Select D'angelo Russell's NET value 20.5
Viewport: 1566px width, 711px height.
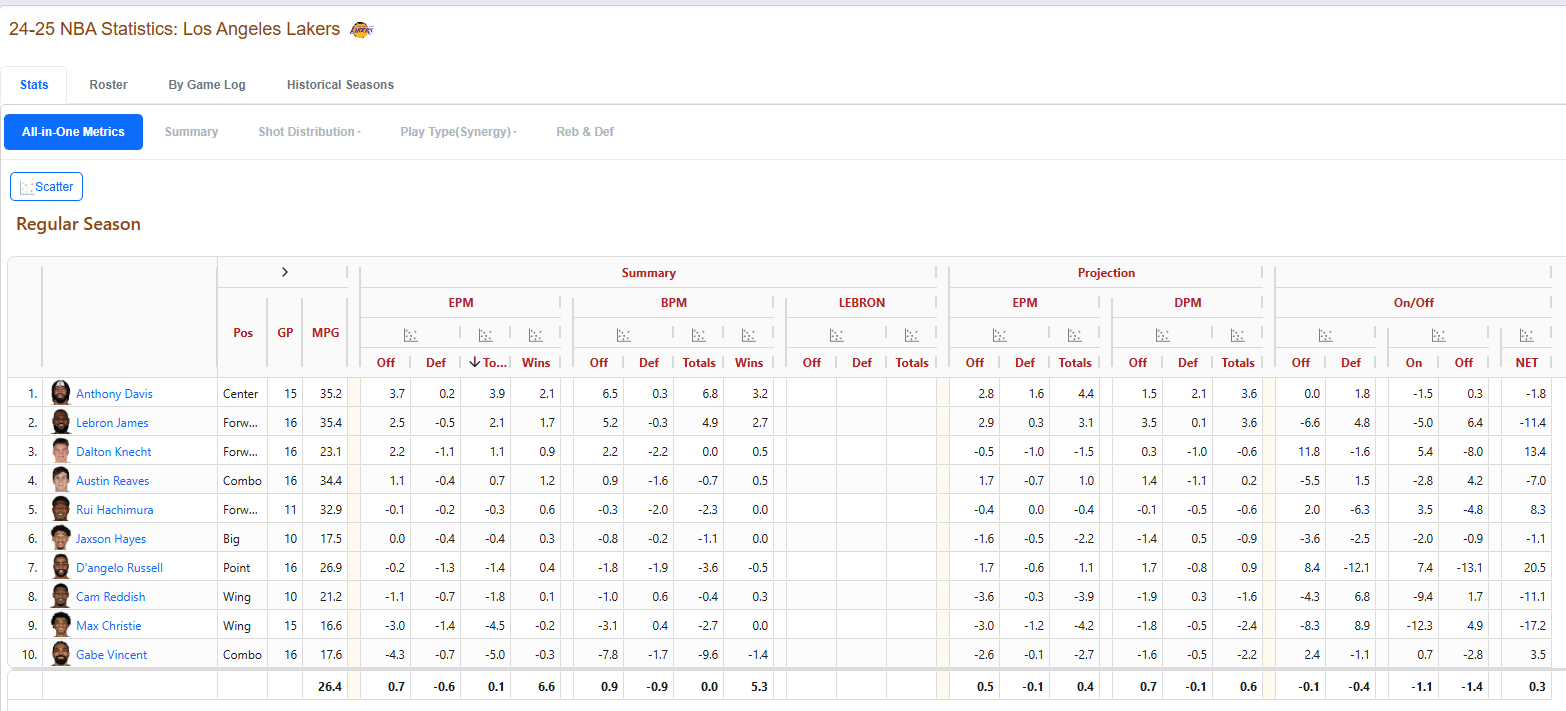click(1533, 568)
